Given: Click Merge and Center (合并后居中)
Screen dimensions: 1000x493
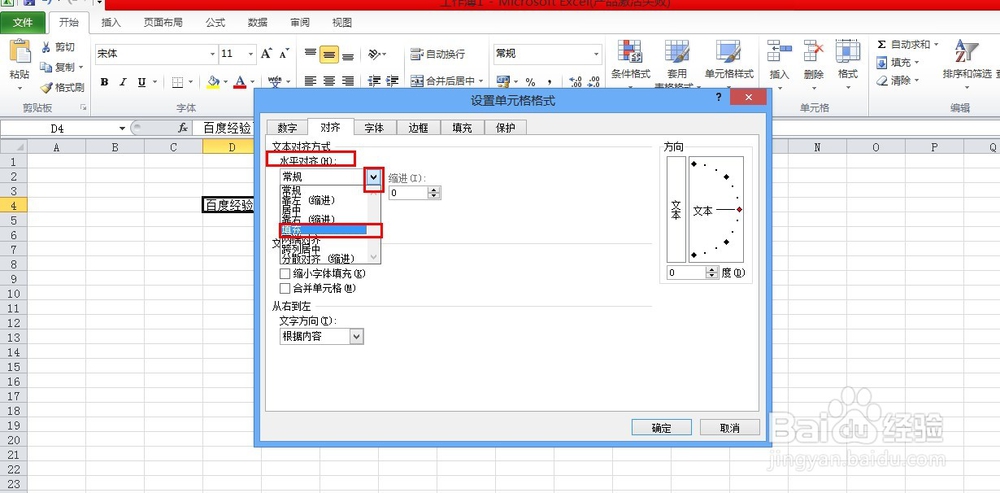Looking at the screenshot, I should point(443,81).
